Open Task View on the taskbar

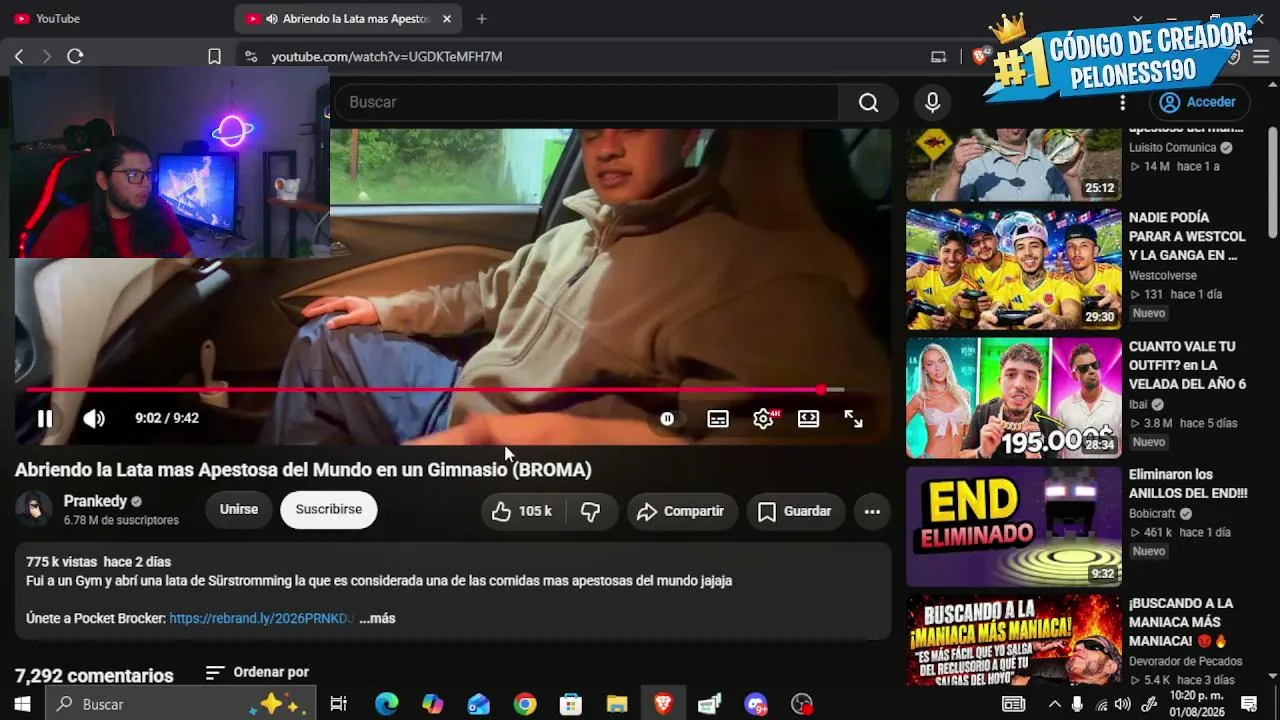click(x=339, y=705)
